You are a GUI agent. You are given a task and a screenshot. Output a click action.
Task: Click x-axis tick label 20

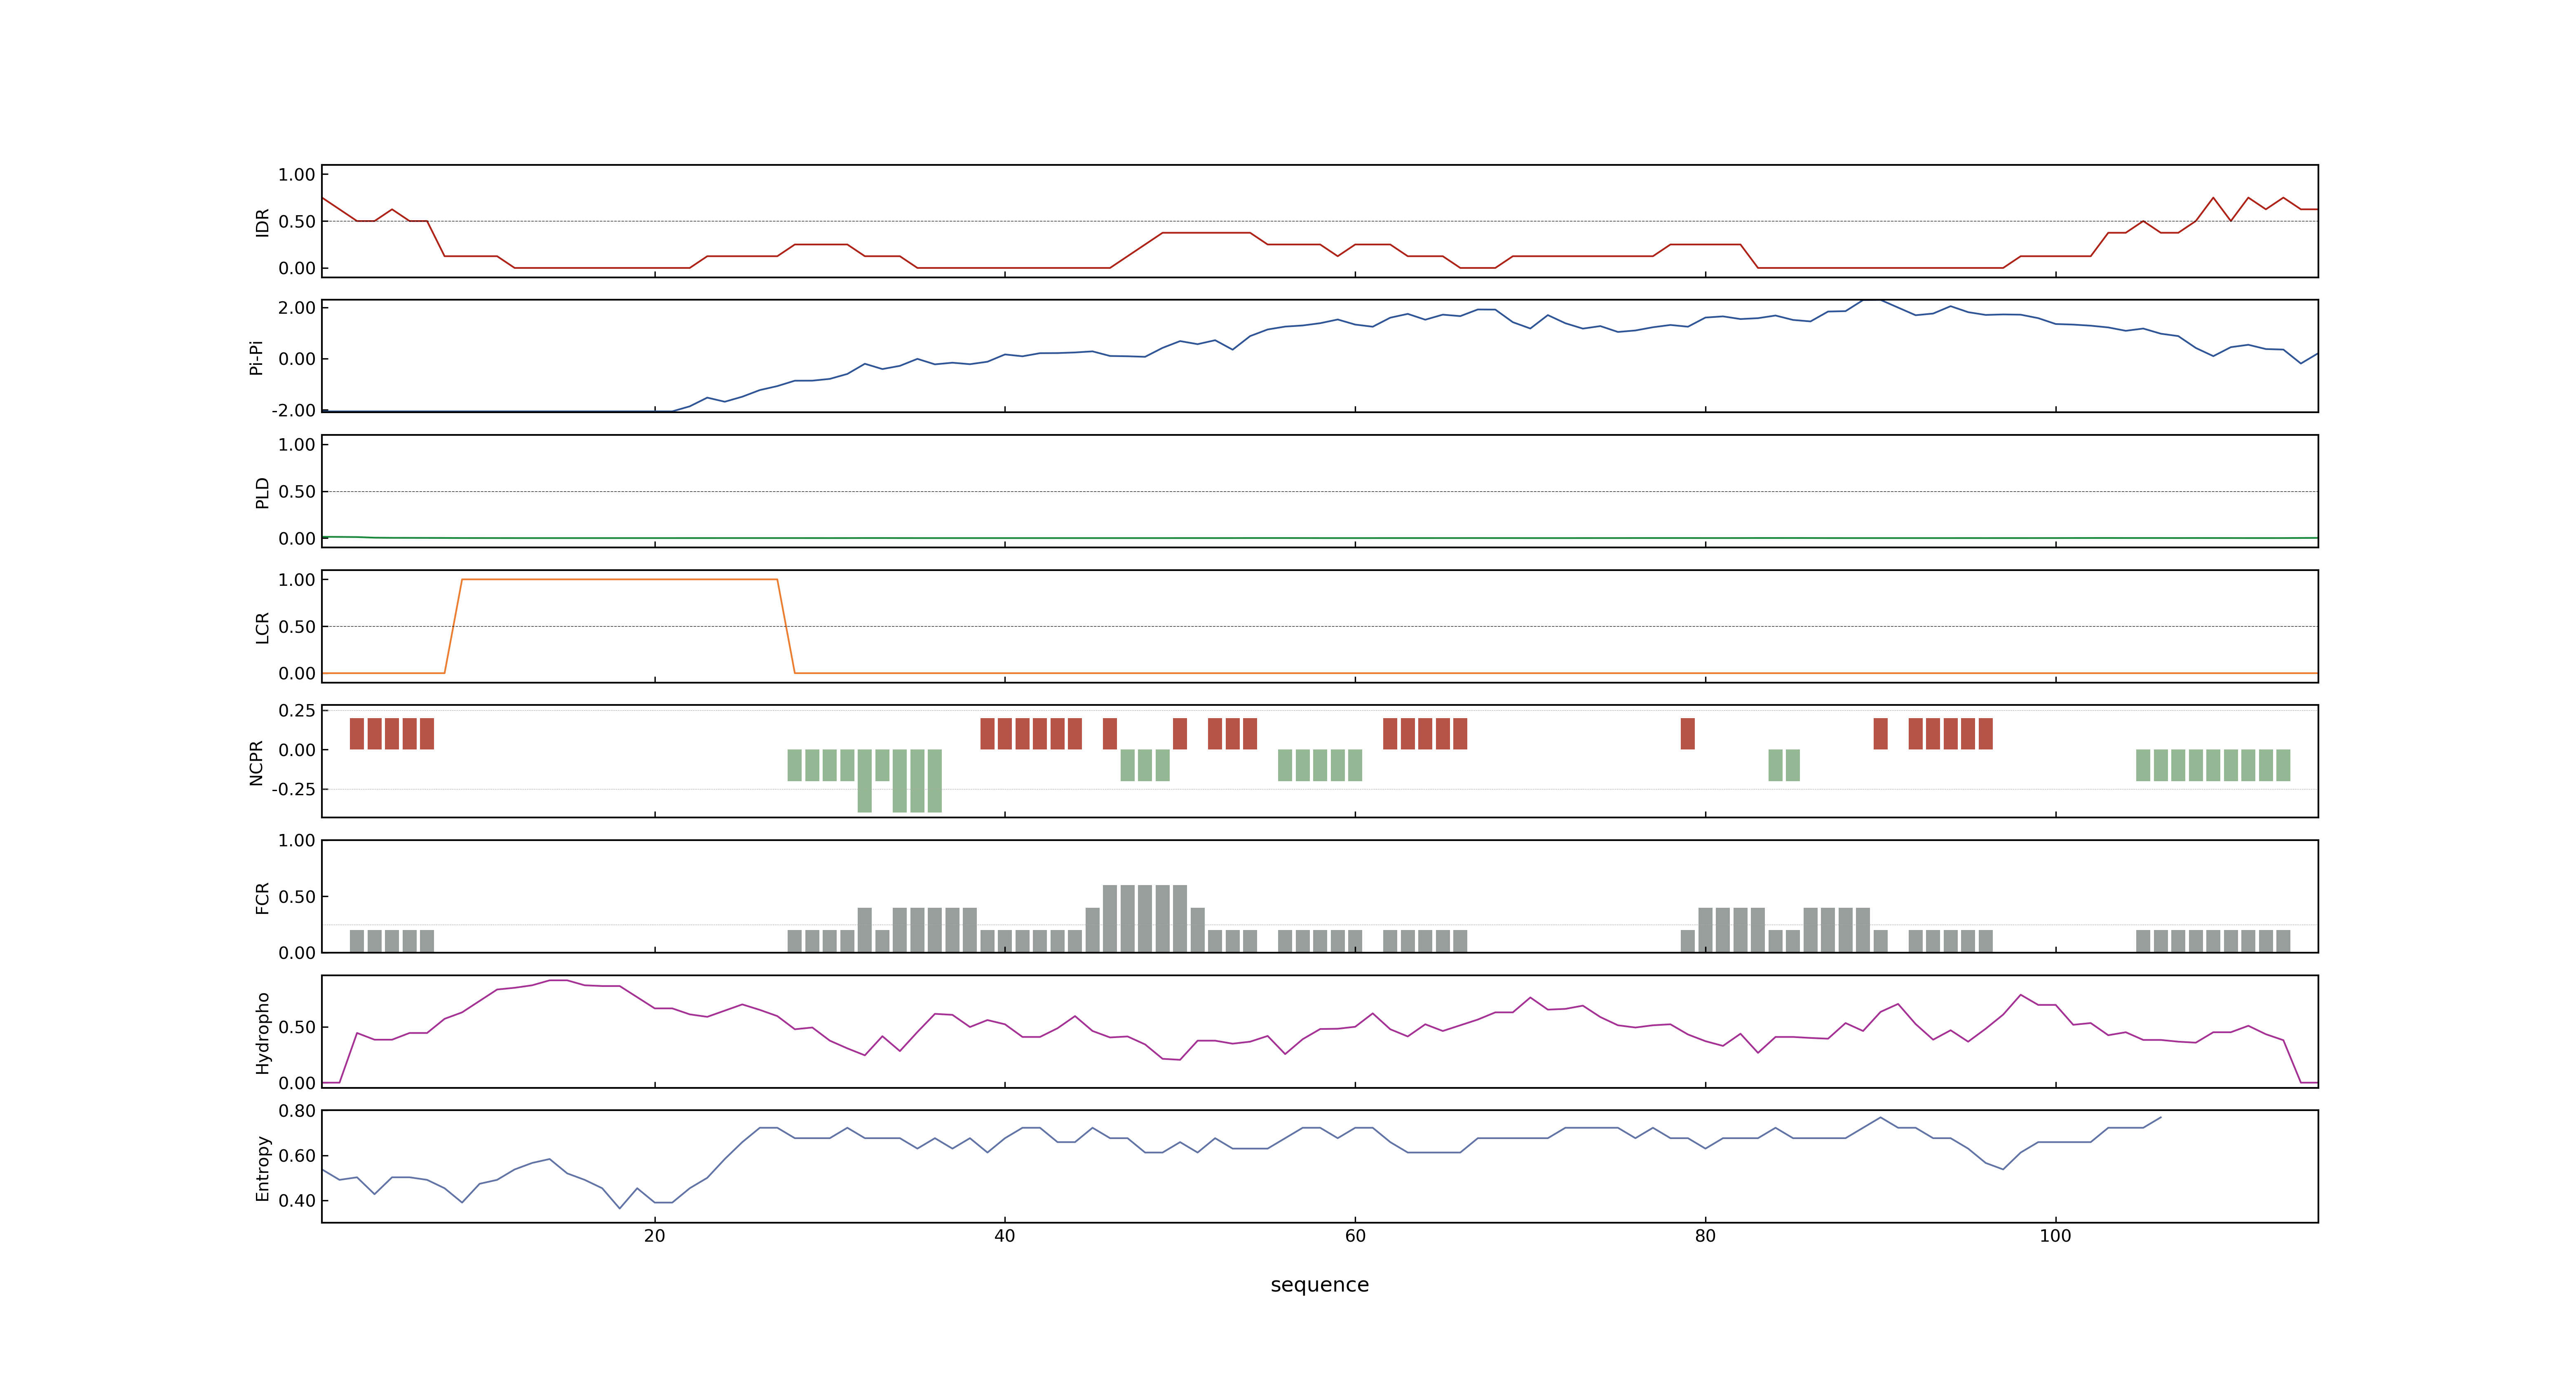click(x=654, y=1236)
